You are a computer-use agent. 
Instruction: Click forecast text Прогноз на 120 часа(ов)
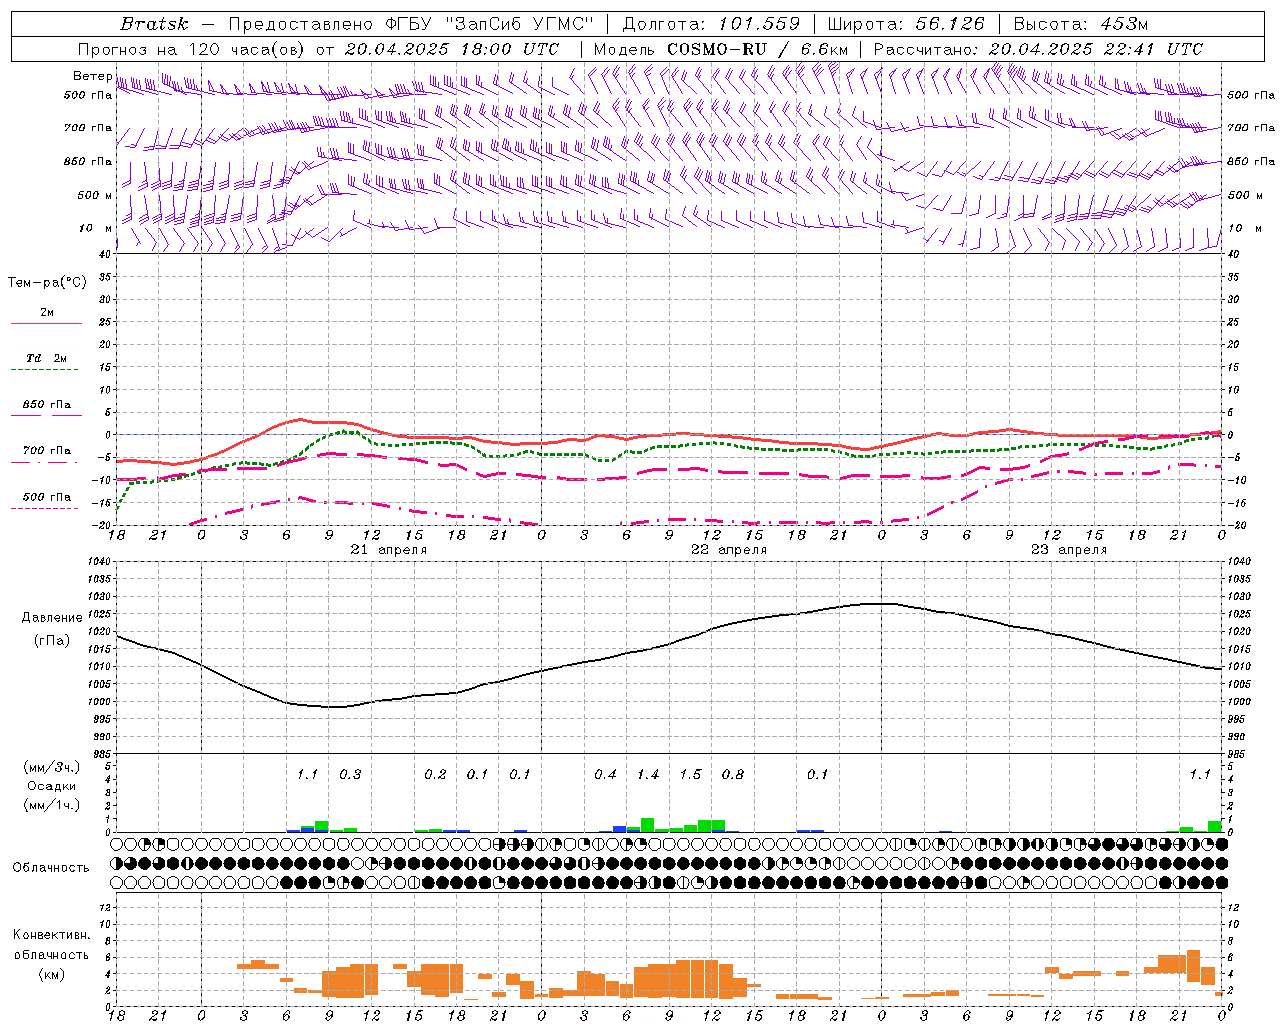pyautogui.click(x=192, y=49)
